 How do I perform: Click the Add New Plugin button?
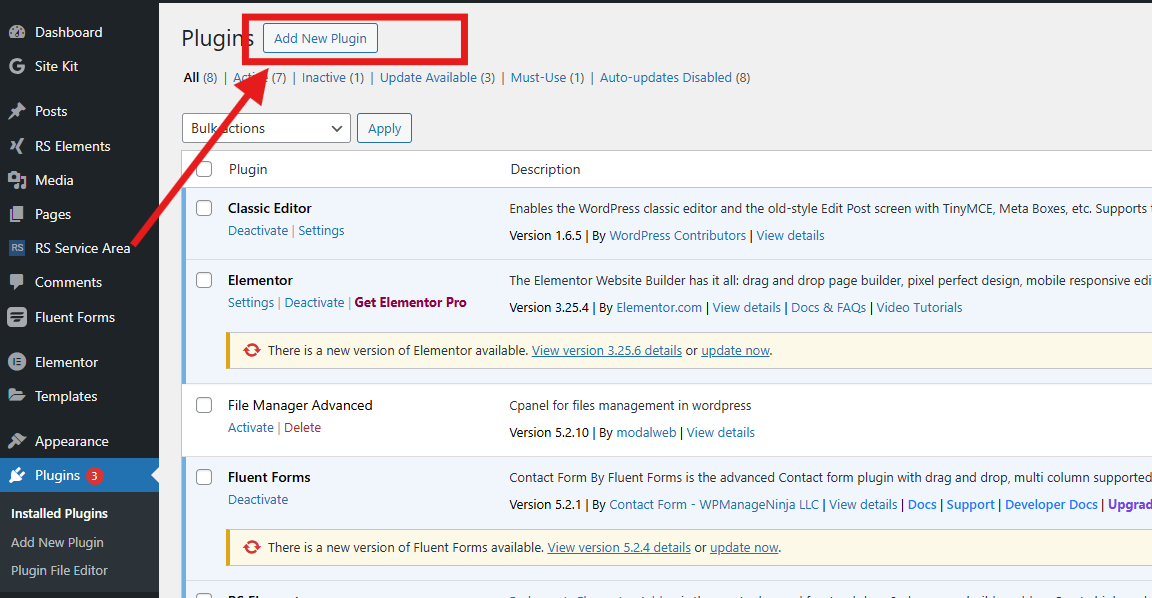[x=320, y=38]
